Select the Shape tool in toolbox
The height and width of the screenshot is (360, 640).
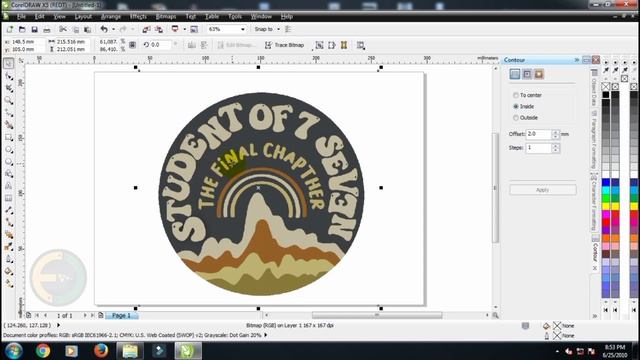pyautogui.click(x=9, y=76)
